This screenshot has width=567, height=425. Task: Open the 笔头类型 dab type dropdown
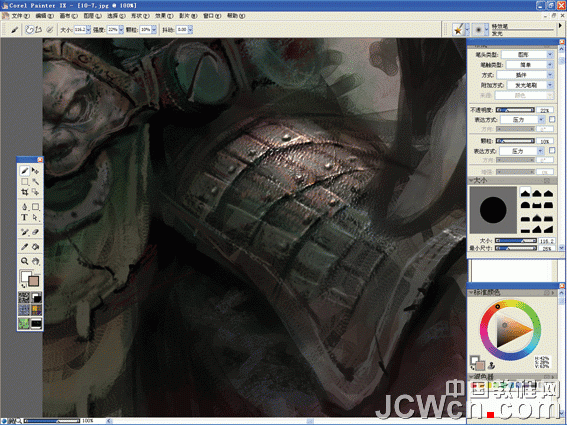click(528, 55)
